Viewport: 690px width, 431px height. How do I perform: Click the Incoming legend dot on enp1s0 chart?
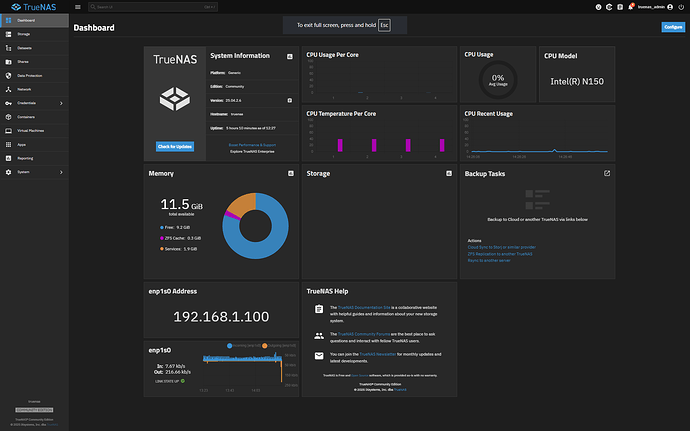[x=229, y=346]
